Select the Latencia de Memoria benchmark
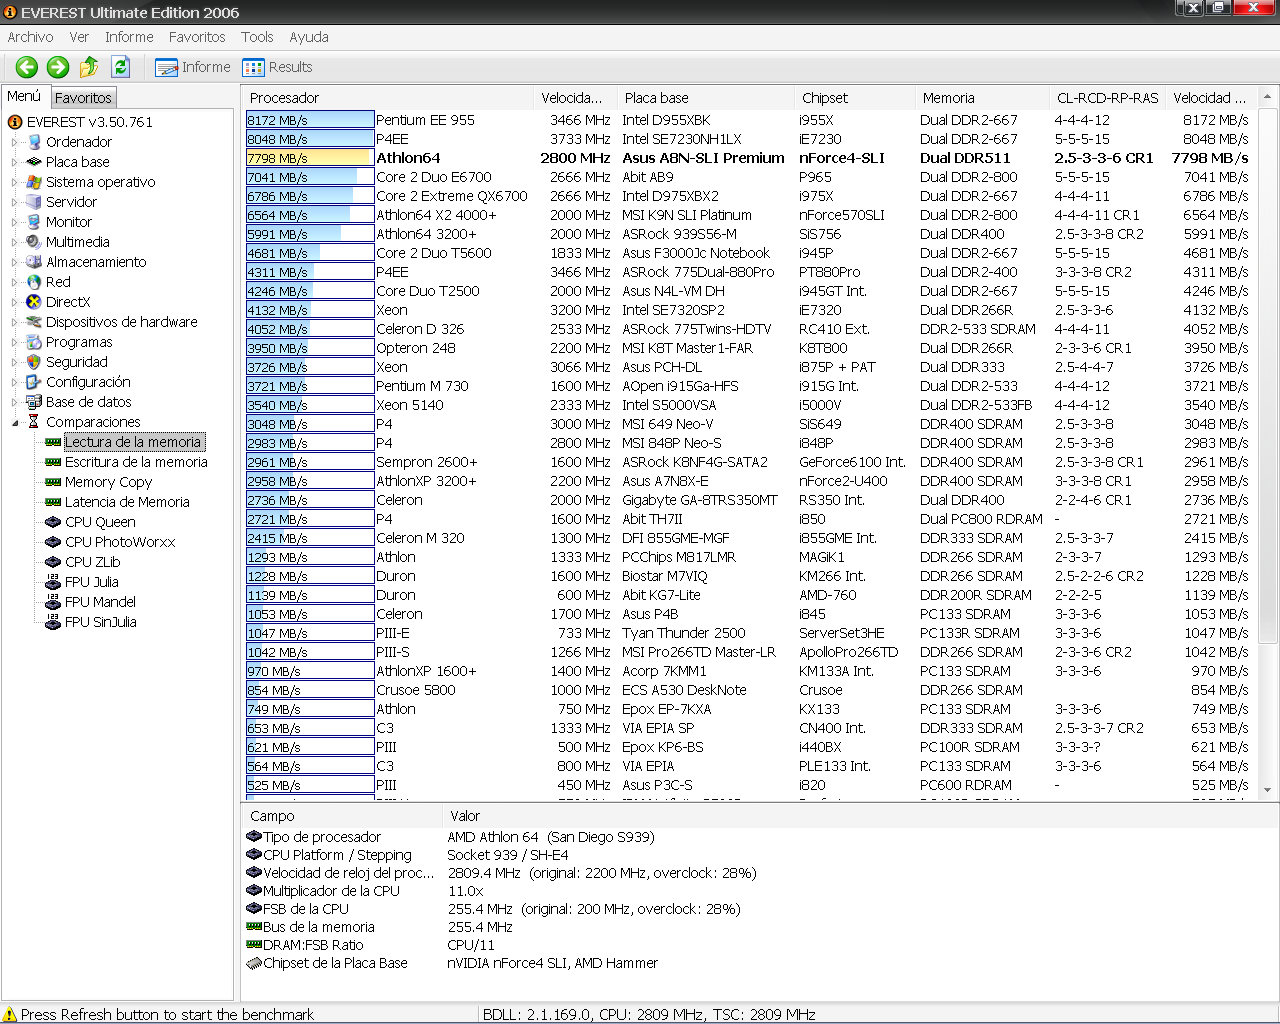 coord(127,502)
